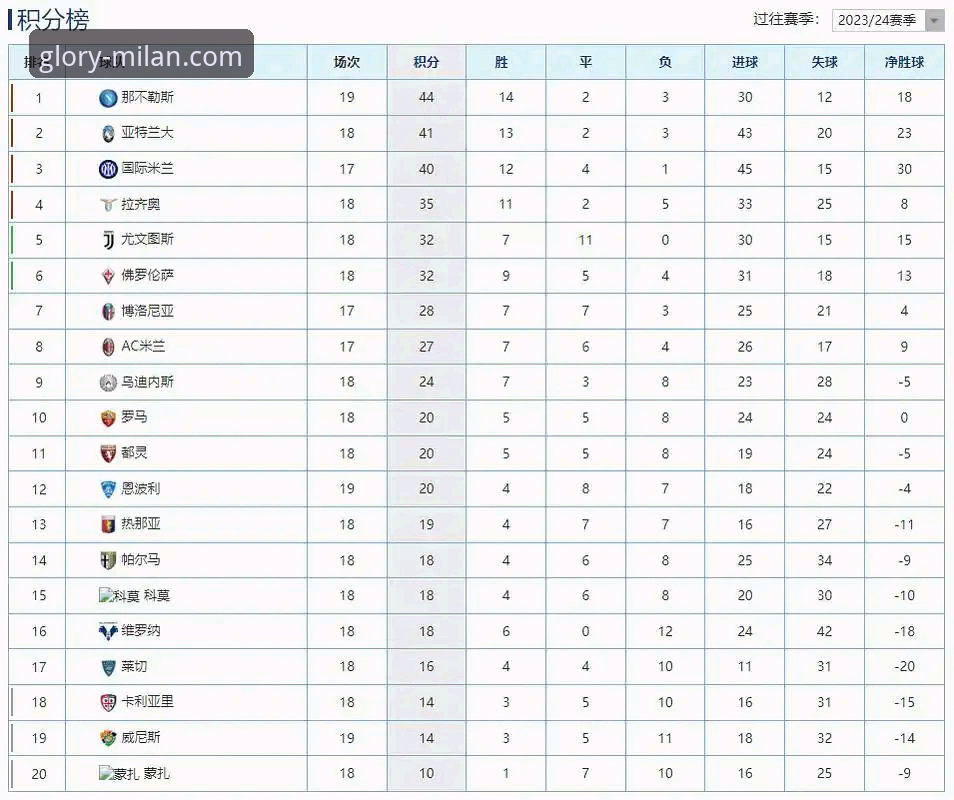Click the 进球 column header
The image size is (954, 800).
point(745,62)
